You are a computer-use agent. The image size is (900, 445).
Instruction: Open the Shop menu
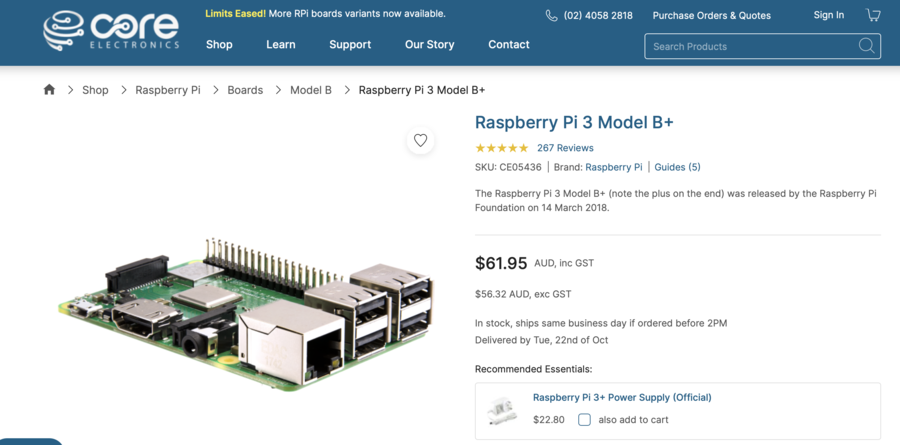click(x=219, y=45)
